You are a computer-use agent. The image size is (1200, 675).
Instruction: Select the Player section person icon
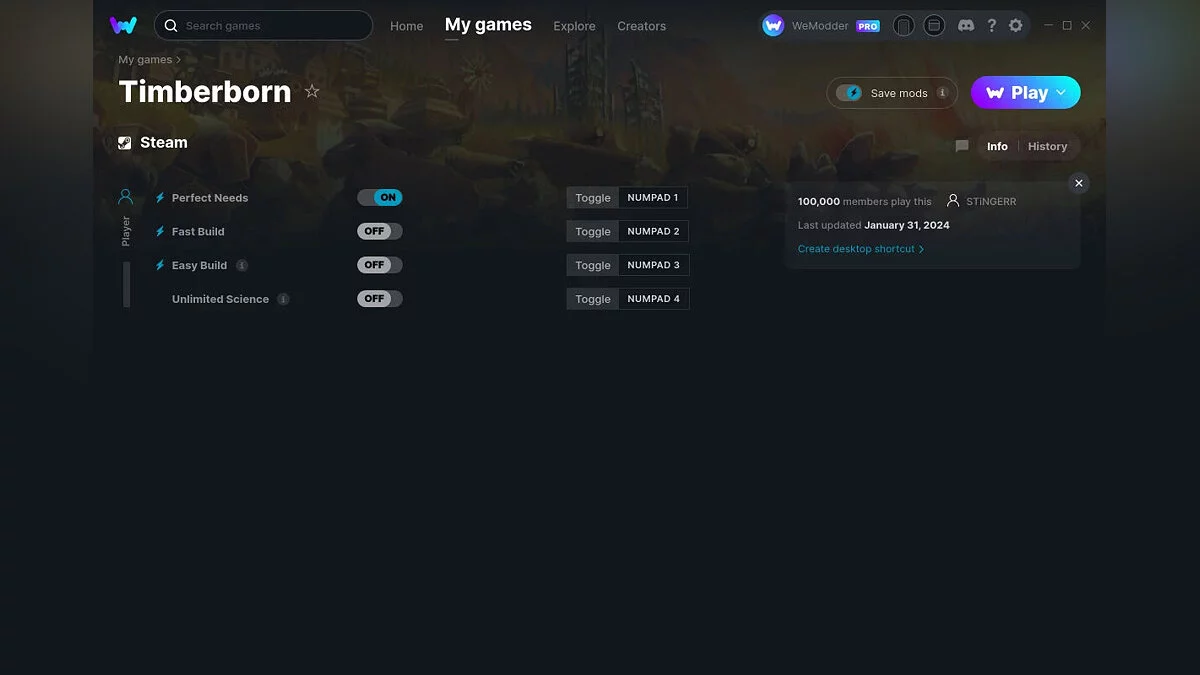[x=125, y=195]
